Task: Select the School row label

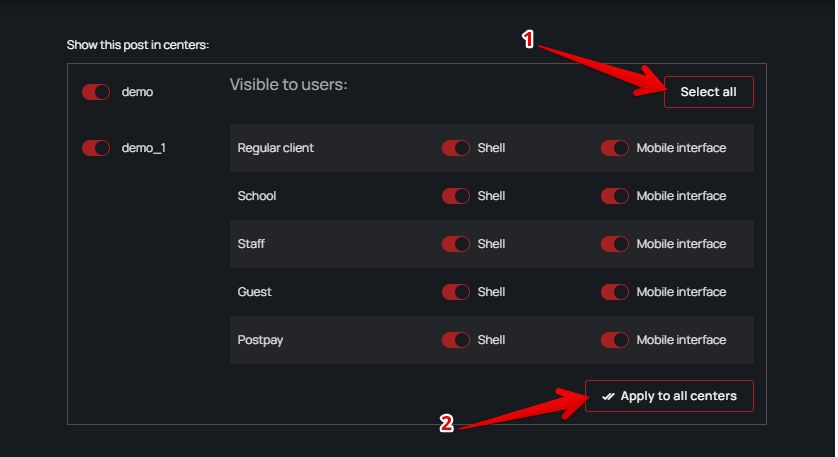Action: click(x=257, y=196)
